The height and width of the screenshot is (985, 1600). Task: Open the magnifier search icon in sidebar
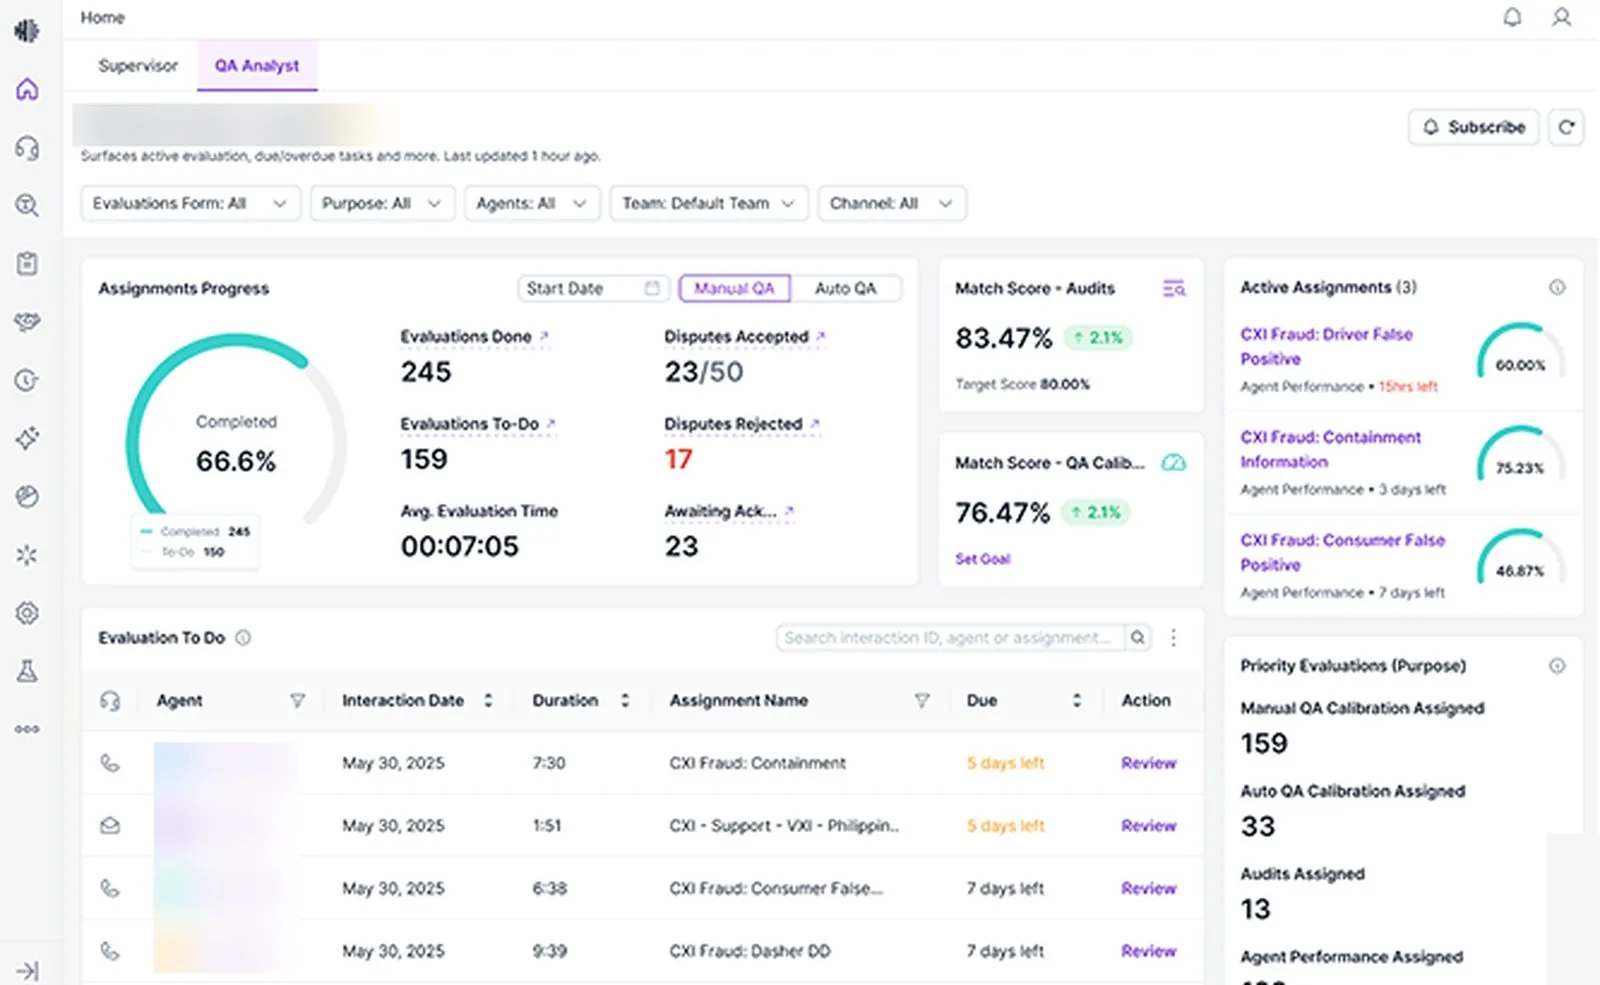28,206
